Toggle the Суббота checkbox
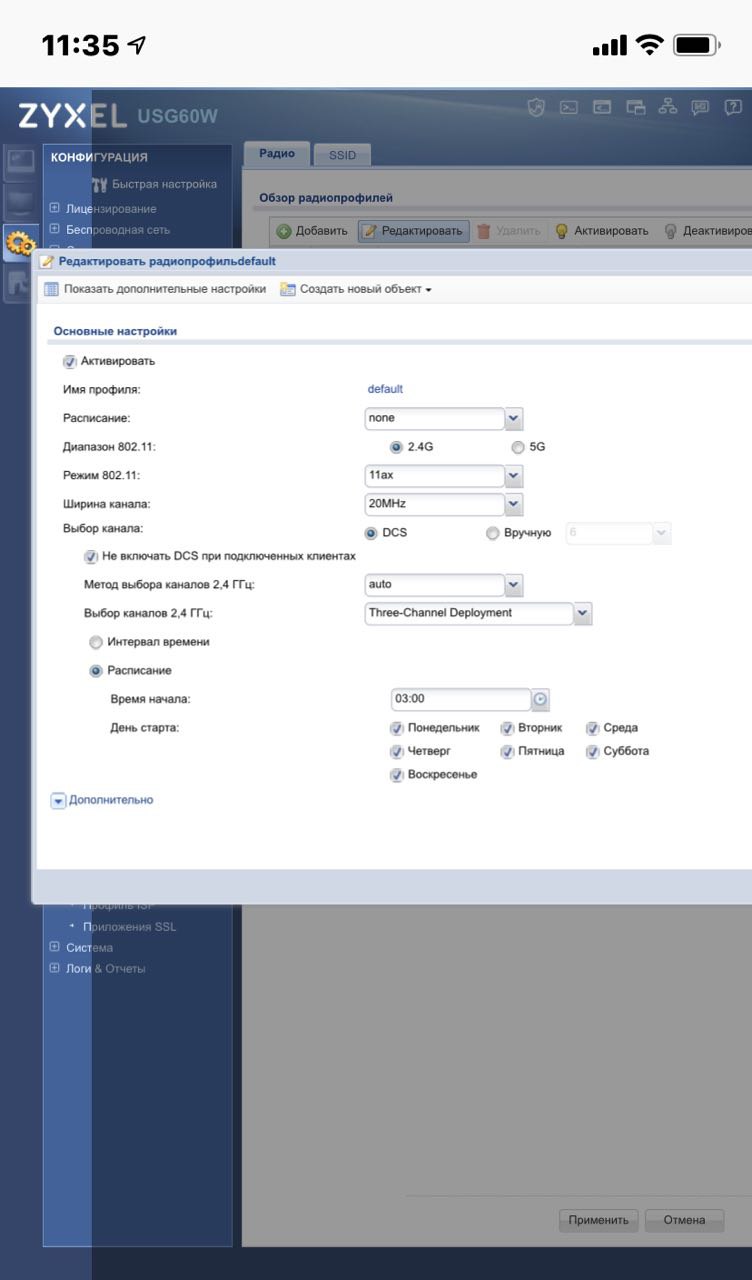752x1280 pixels. [593, 751]
